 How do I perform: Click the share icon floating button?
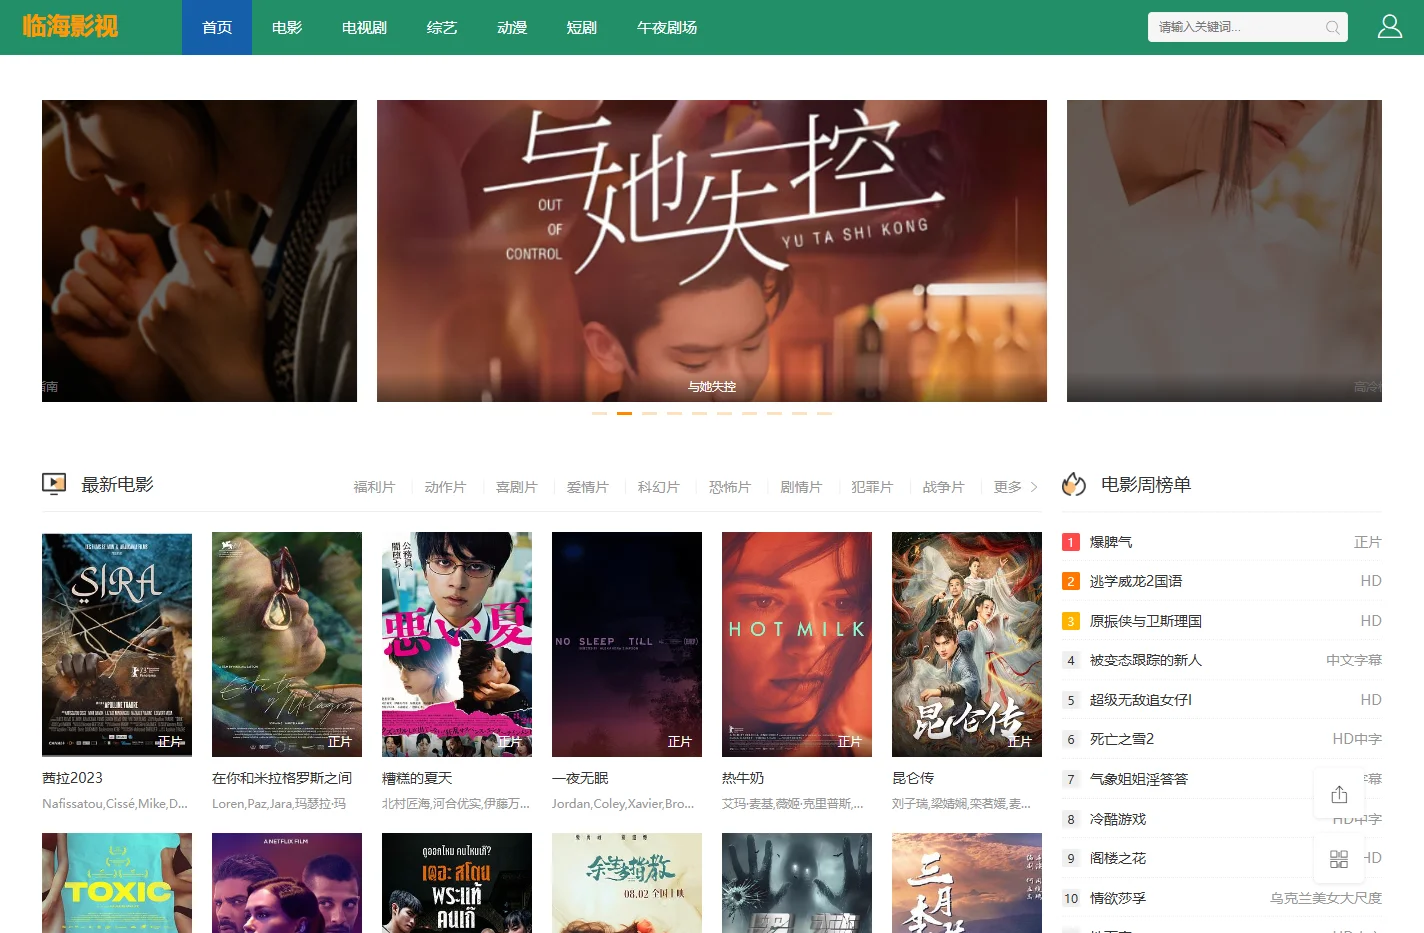pos(1339,795)
